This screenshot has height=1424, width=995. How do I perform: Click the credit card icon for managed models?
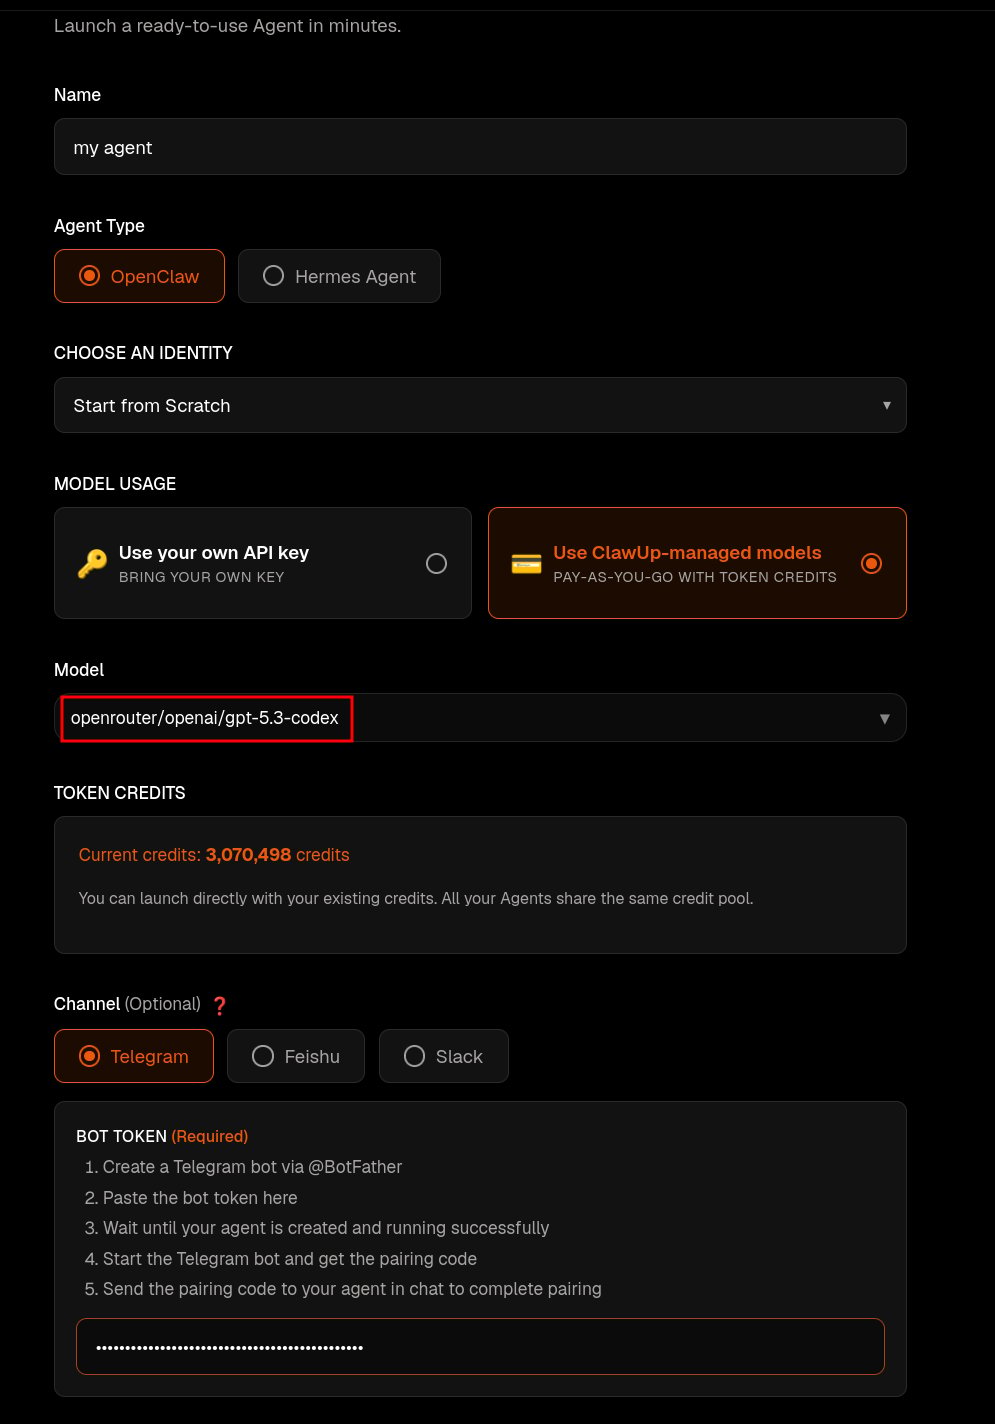coord(526,564)
